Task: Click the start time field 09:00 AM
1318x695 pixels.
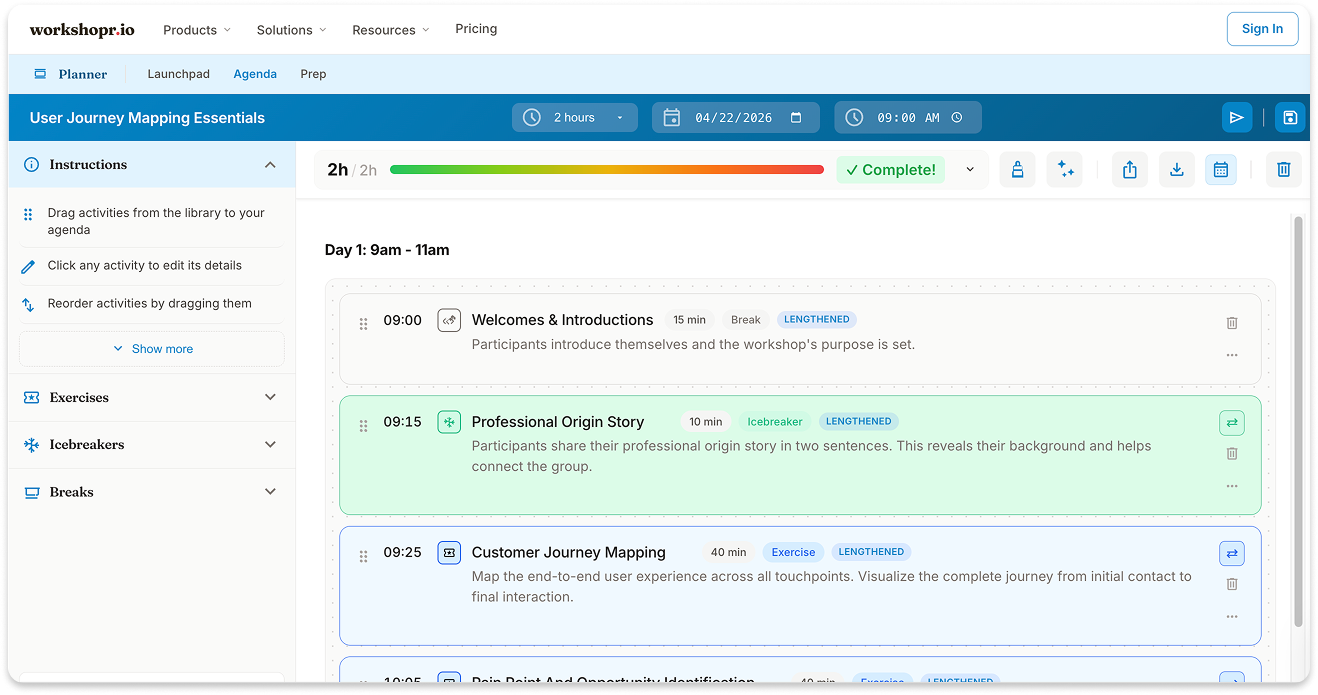Action: coord(908,117)
